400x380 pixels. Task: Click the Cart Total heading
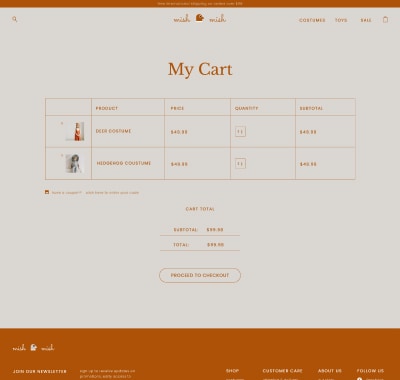tap(200, 209)
